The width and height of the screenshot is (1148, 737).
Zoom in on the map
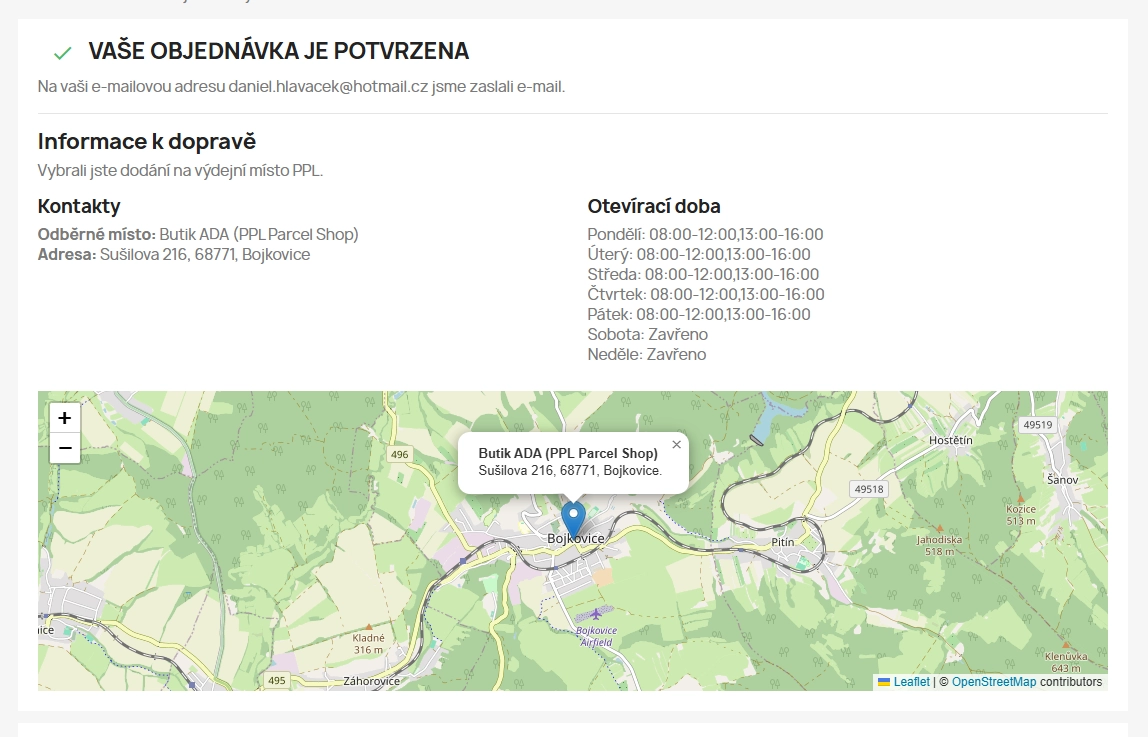pos(65,418)
